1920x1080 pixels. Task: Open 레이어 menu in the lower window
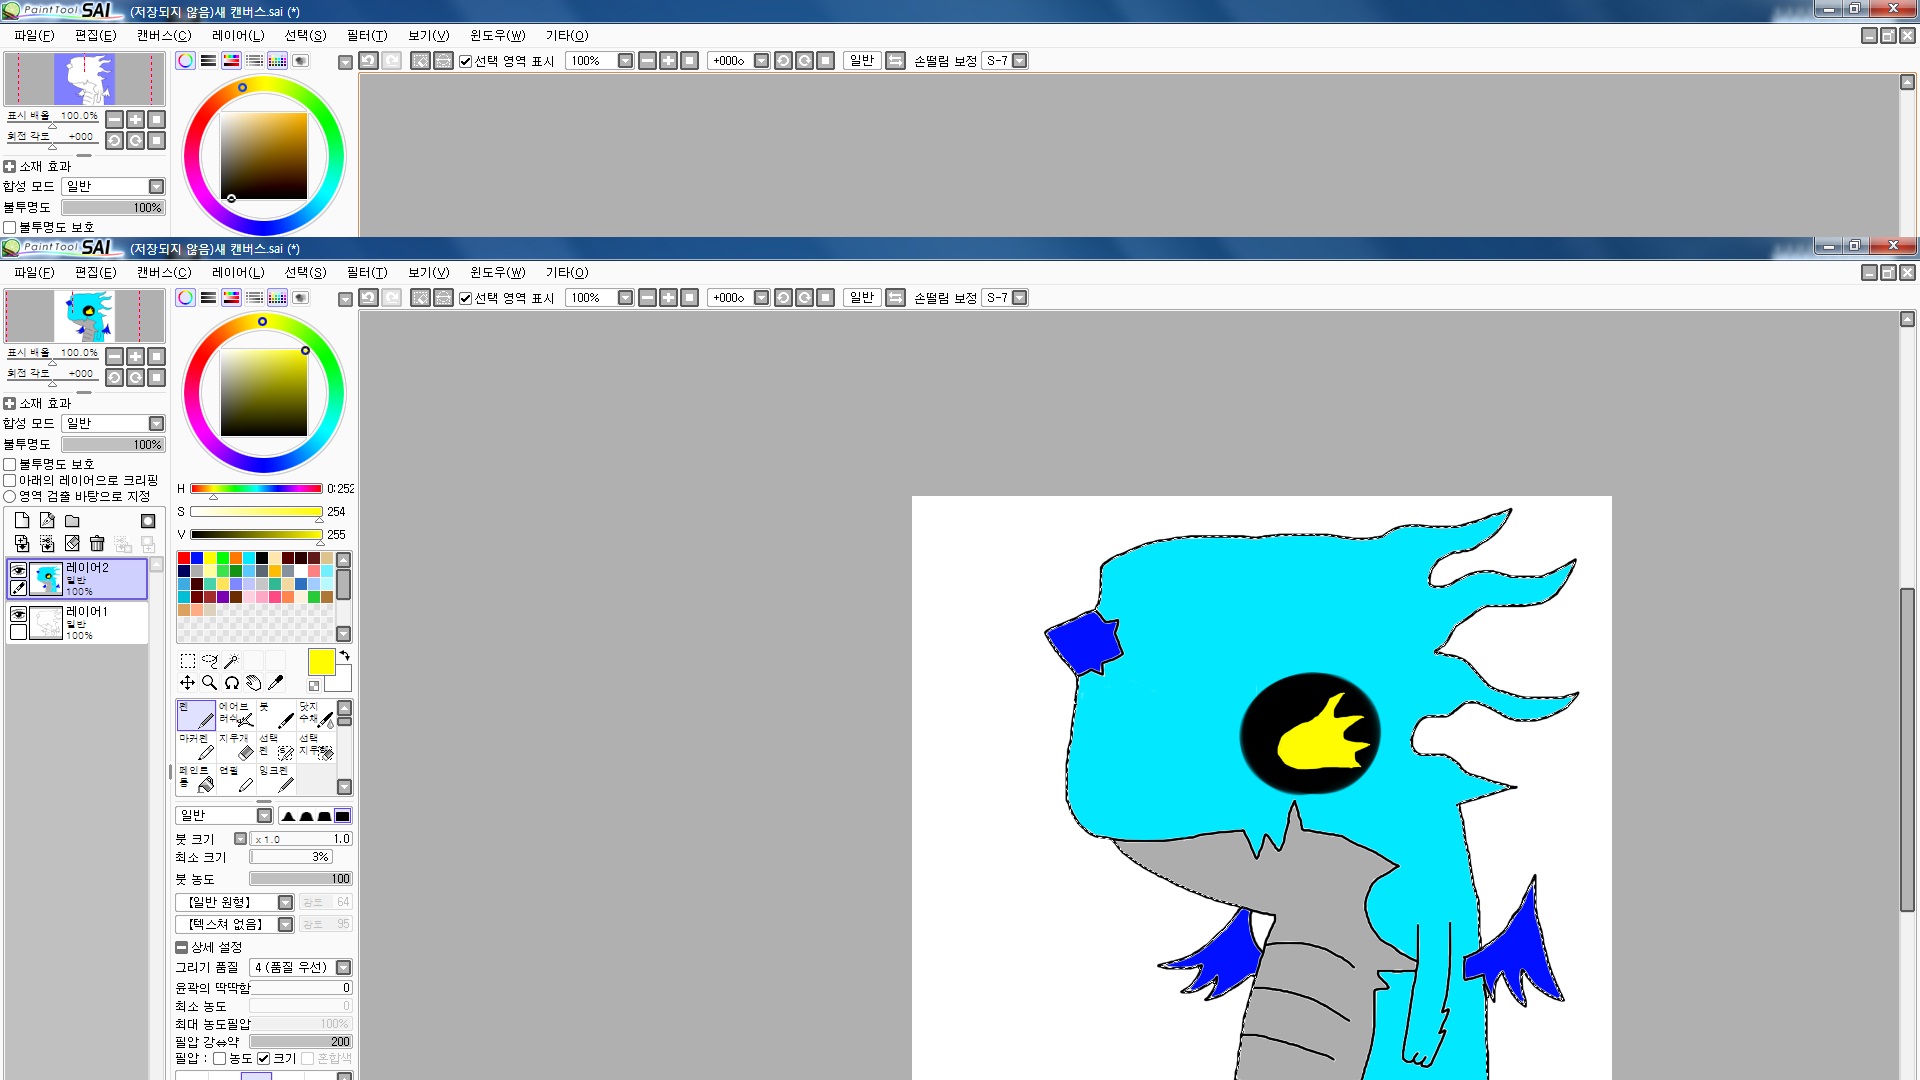click(237, 273)
